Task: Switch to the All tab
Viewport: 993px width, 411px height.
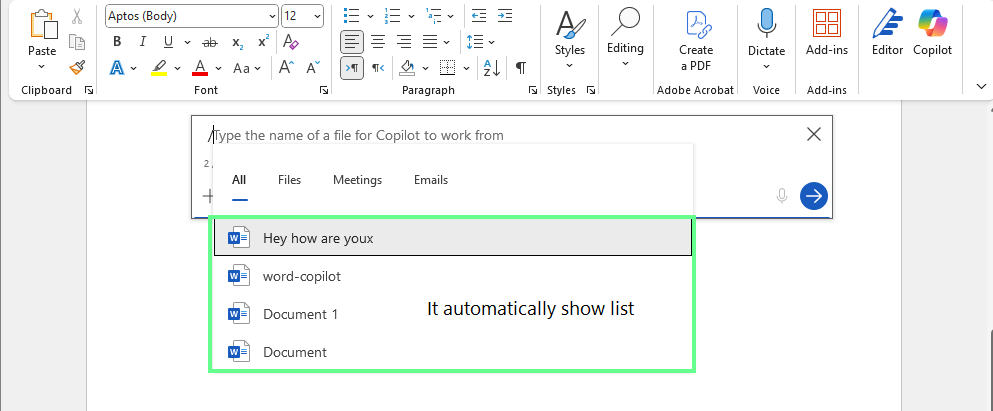Action: (239, 180)
